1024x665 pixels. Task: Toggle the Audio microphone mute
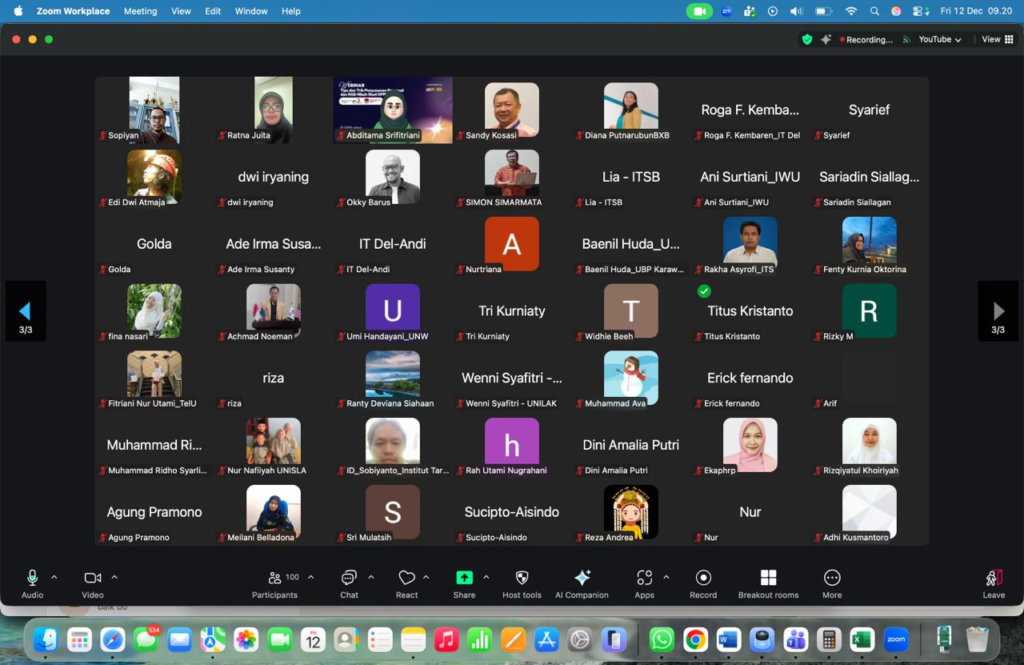[x=32, y=578]
